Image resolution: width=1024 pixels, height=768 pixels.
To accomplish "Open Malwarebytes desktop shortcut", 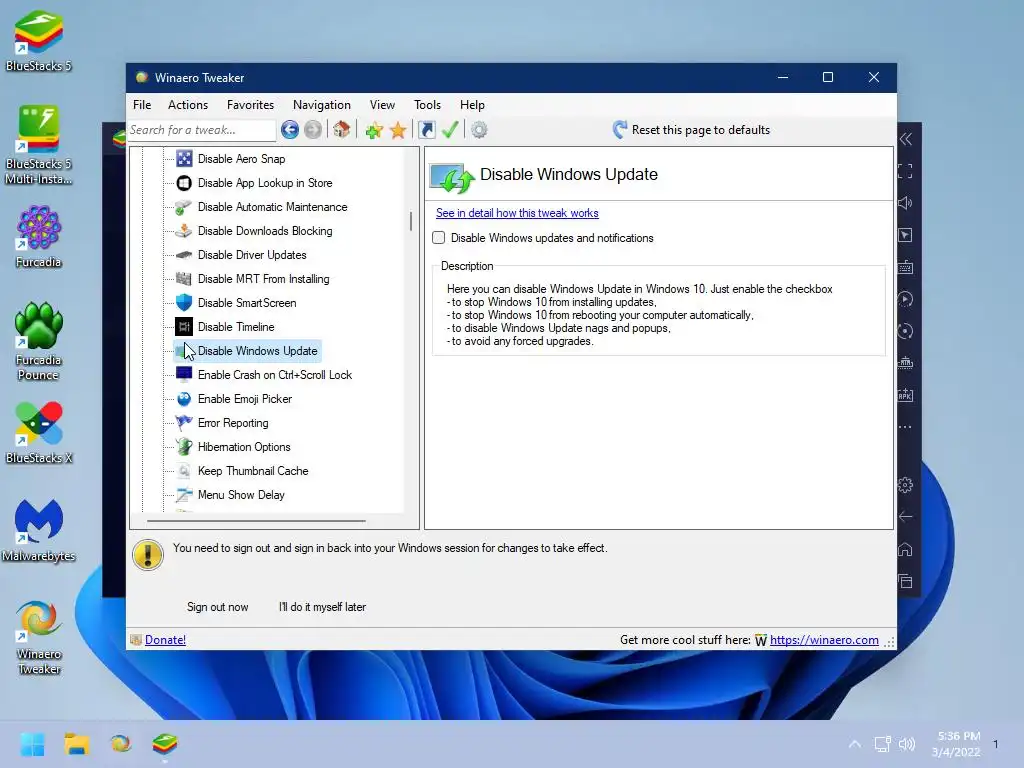I will tap(39, 530).
